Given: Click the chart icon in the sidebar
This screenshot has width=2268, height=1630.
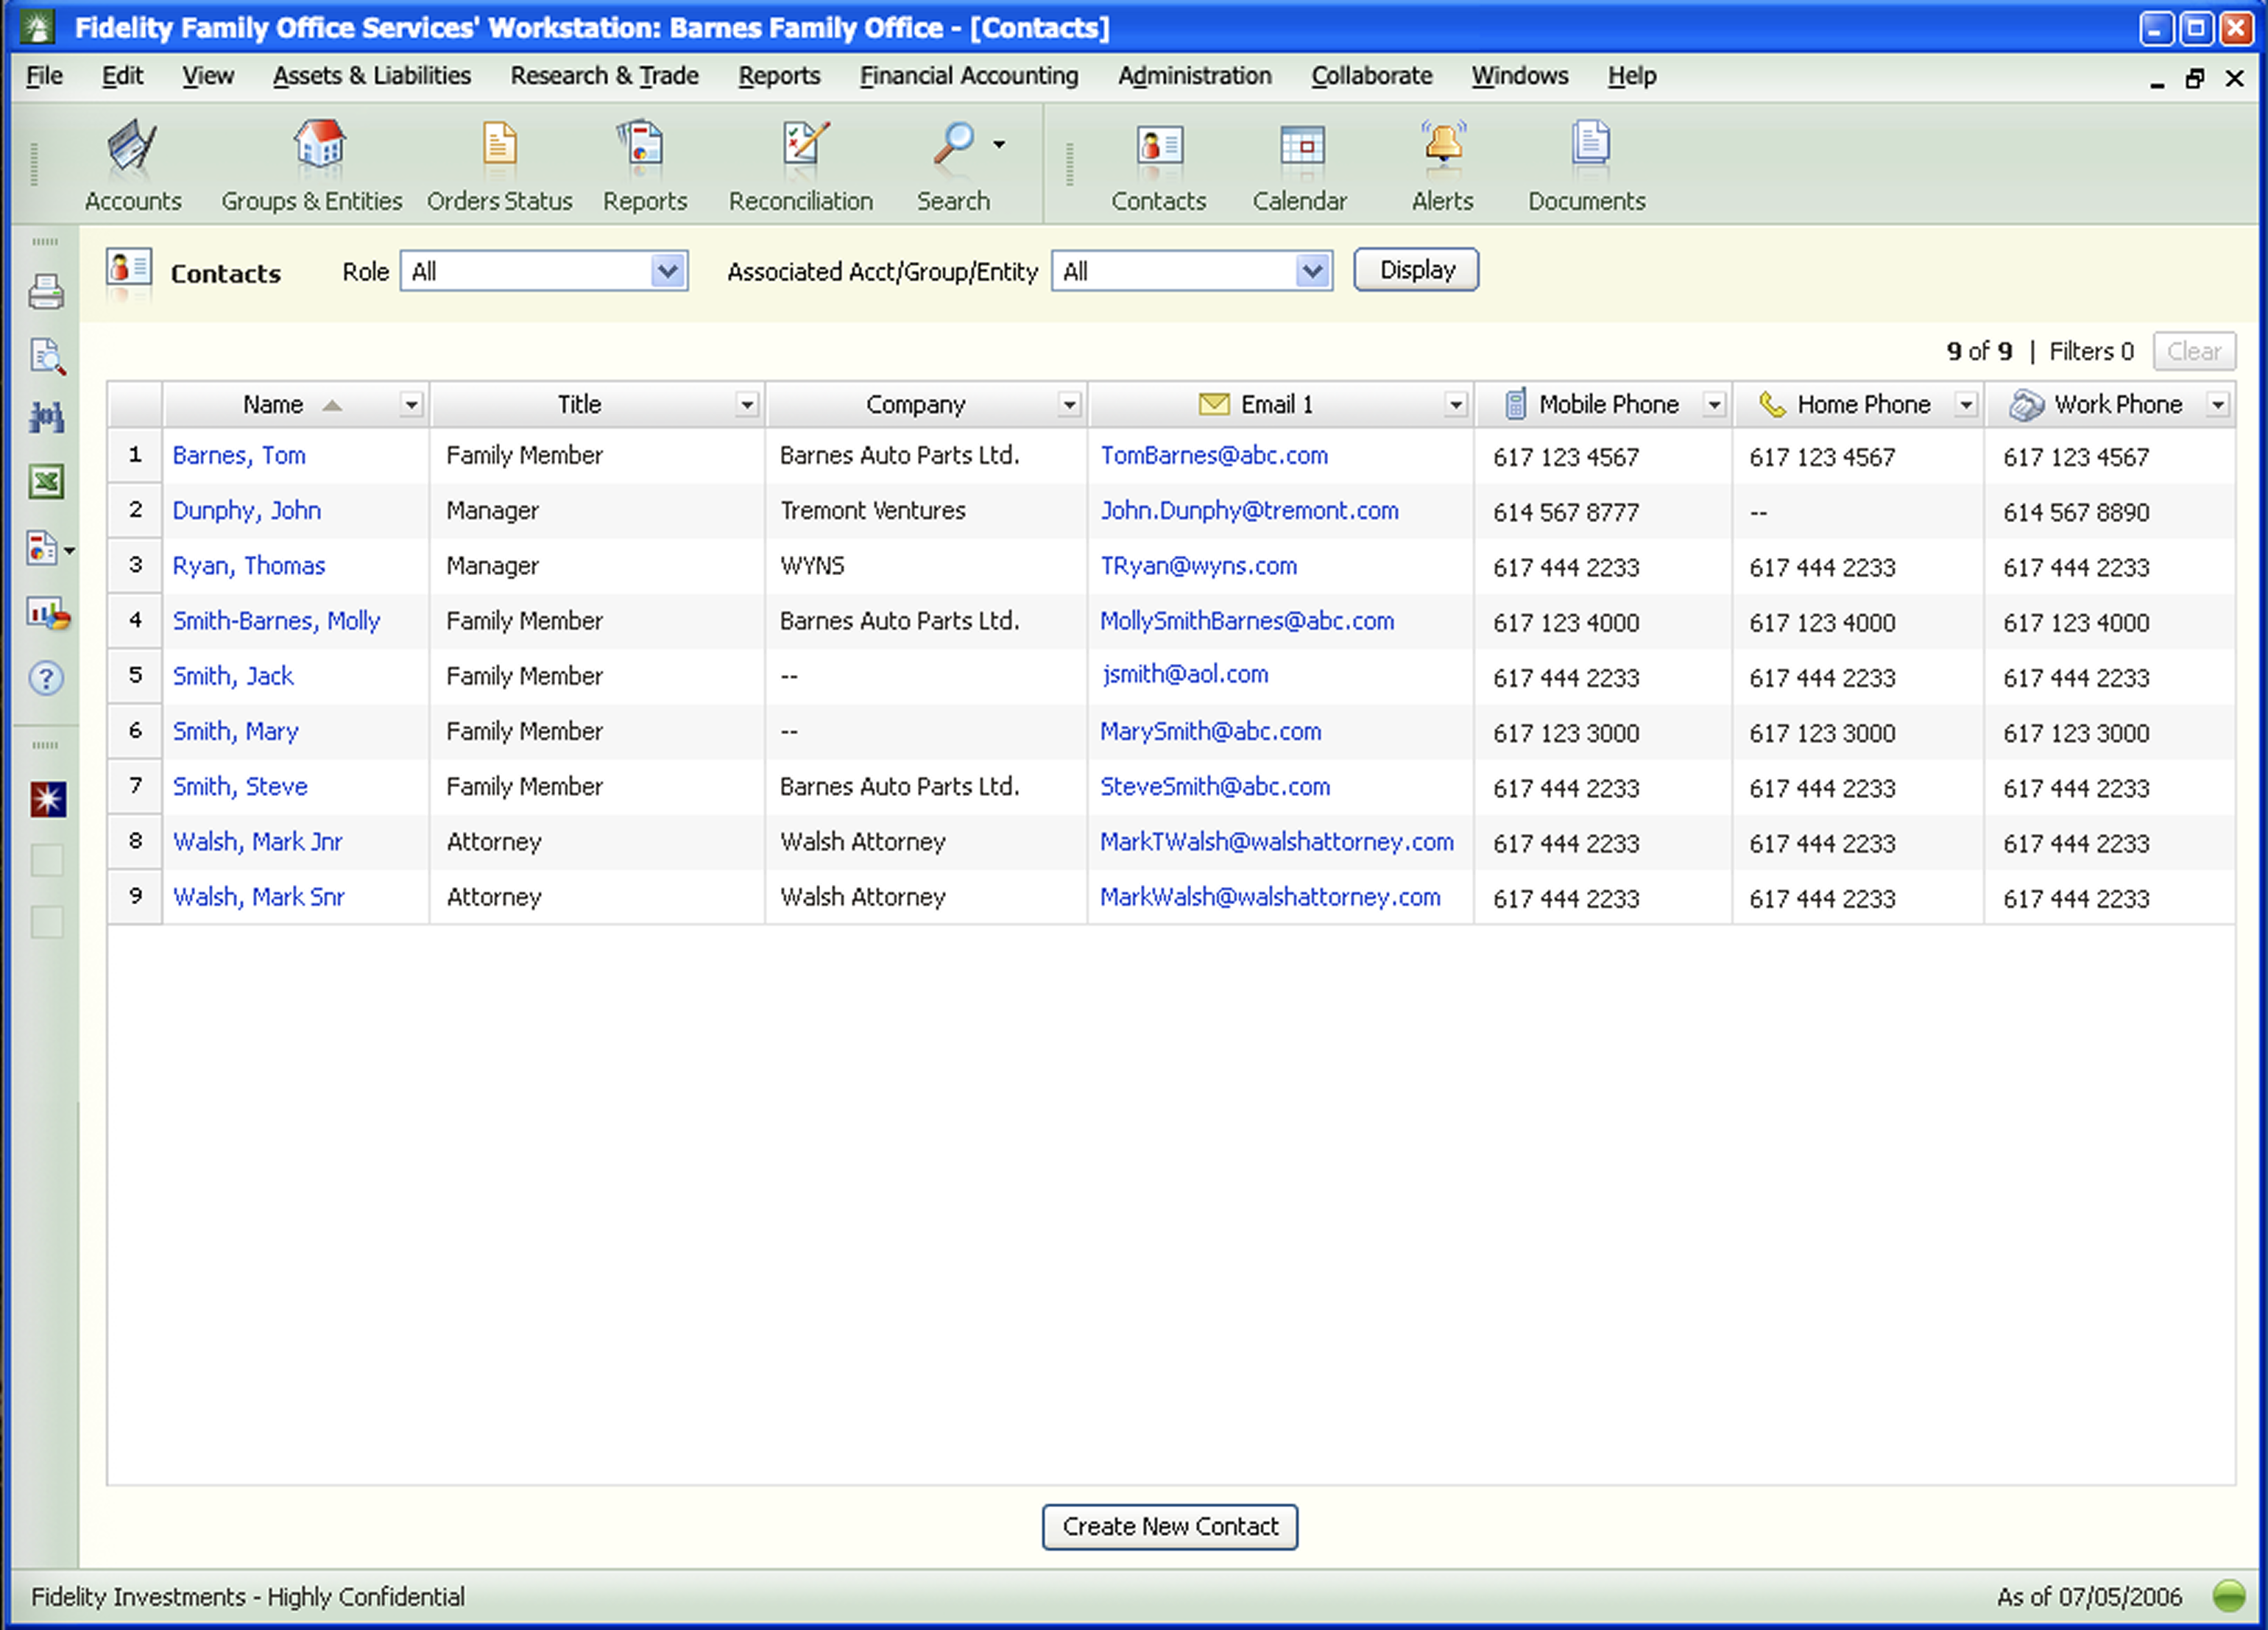Looking at the screenshot, I should [x=46, y=613].
